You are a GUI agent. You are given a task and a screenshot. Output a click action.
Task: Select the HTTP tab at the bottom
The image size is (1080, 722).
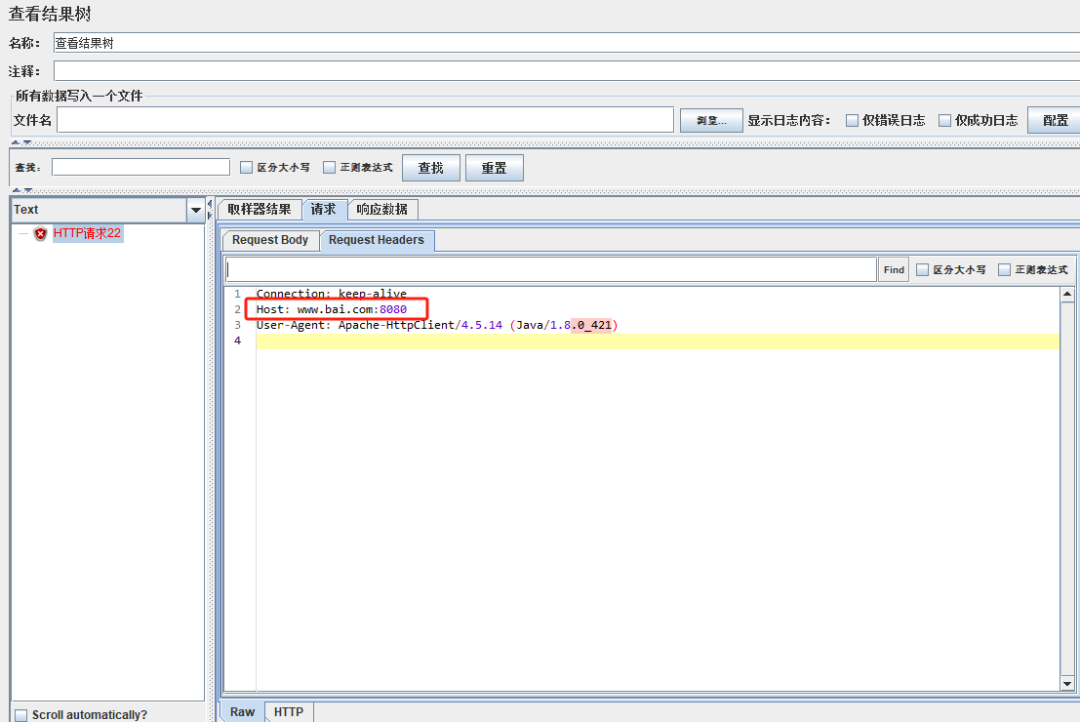pyautogui.click(x=288, y=712)
